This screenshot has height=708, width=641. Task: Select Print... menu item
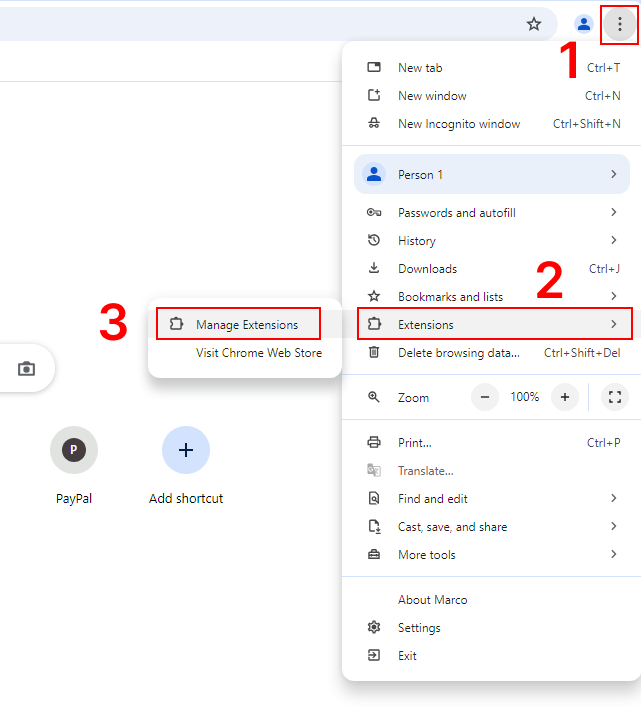pyautogui.click(x=492, y=442)
